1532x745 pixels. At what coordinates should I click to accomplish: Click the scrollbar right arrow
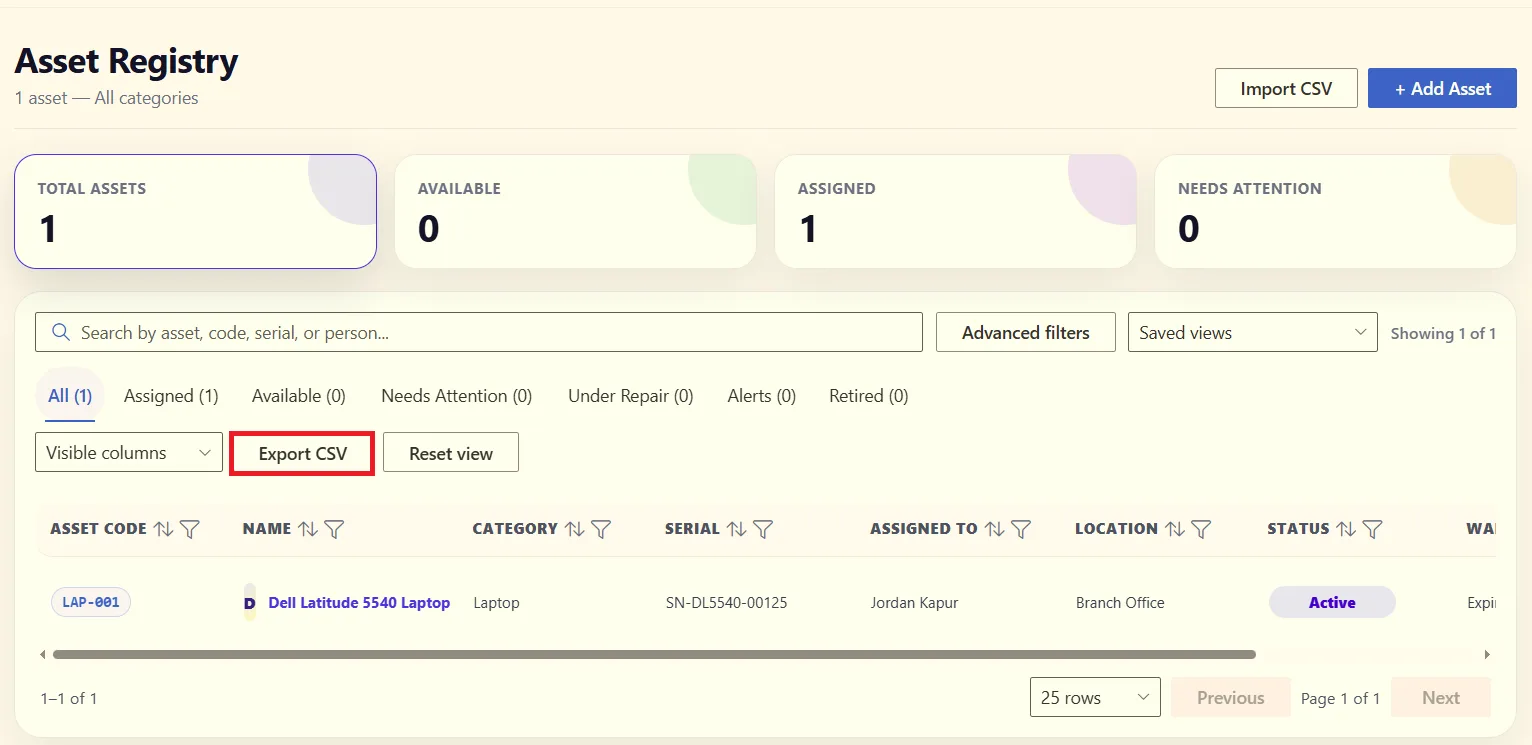click(1487, 655)
